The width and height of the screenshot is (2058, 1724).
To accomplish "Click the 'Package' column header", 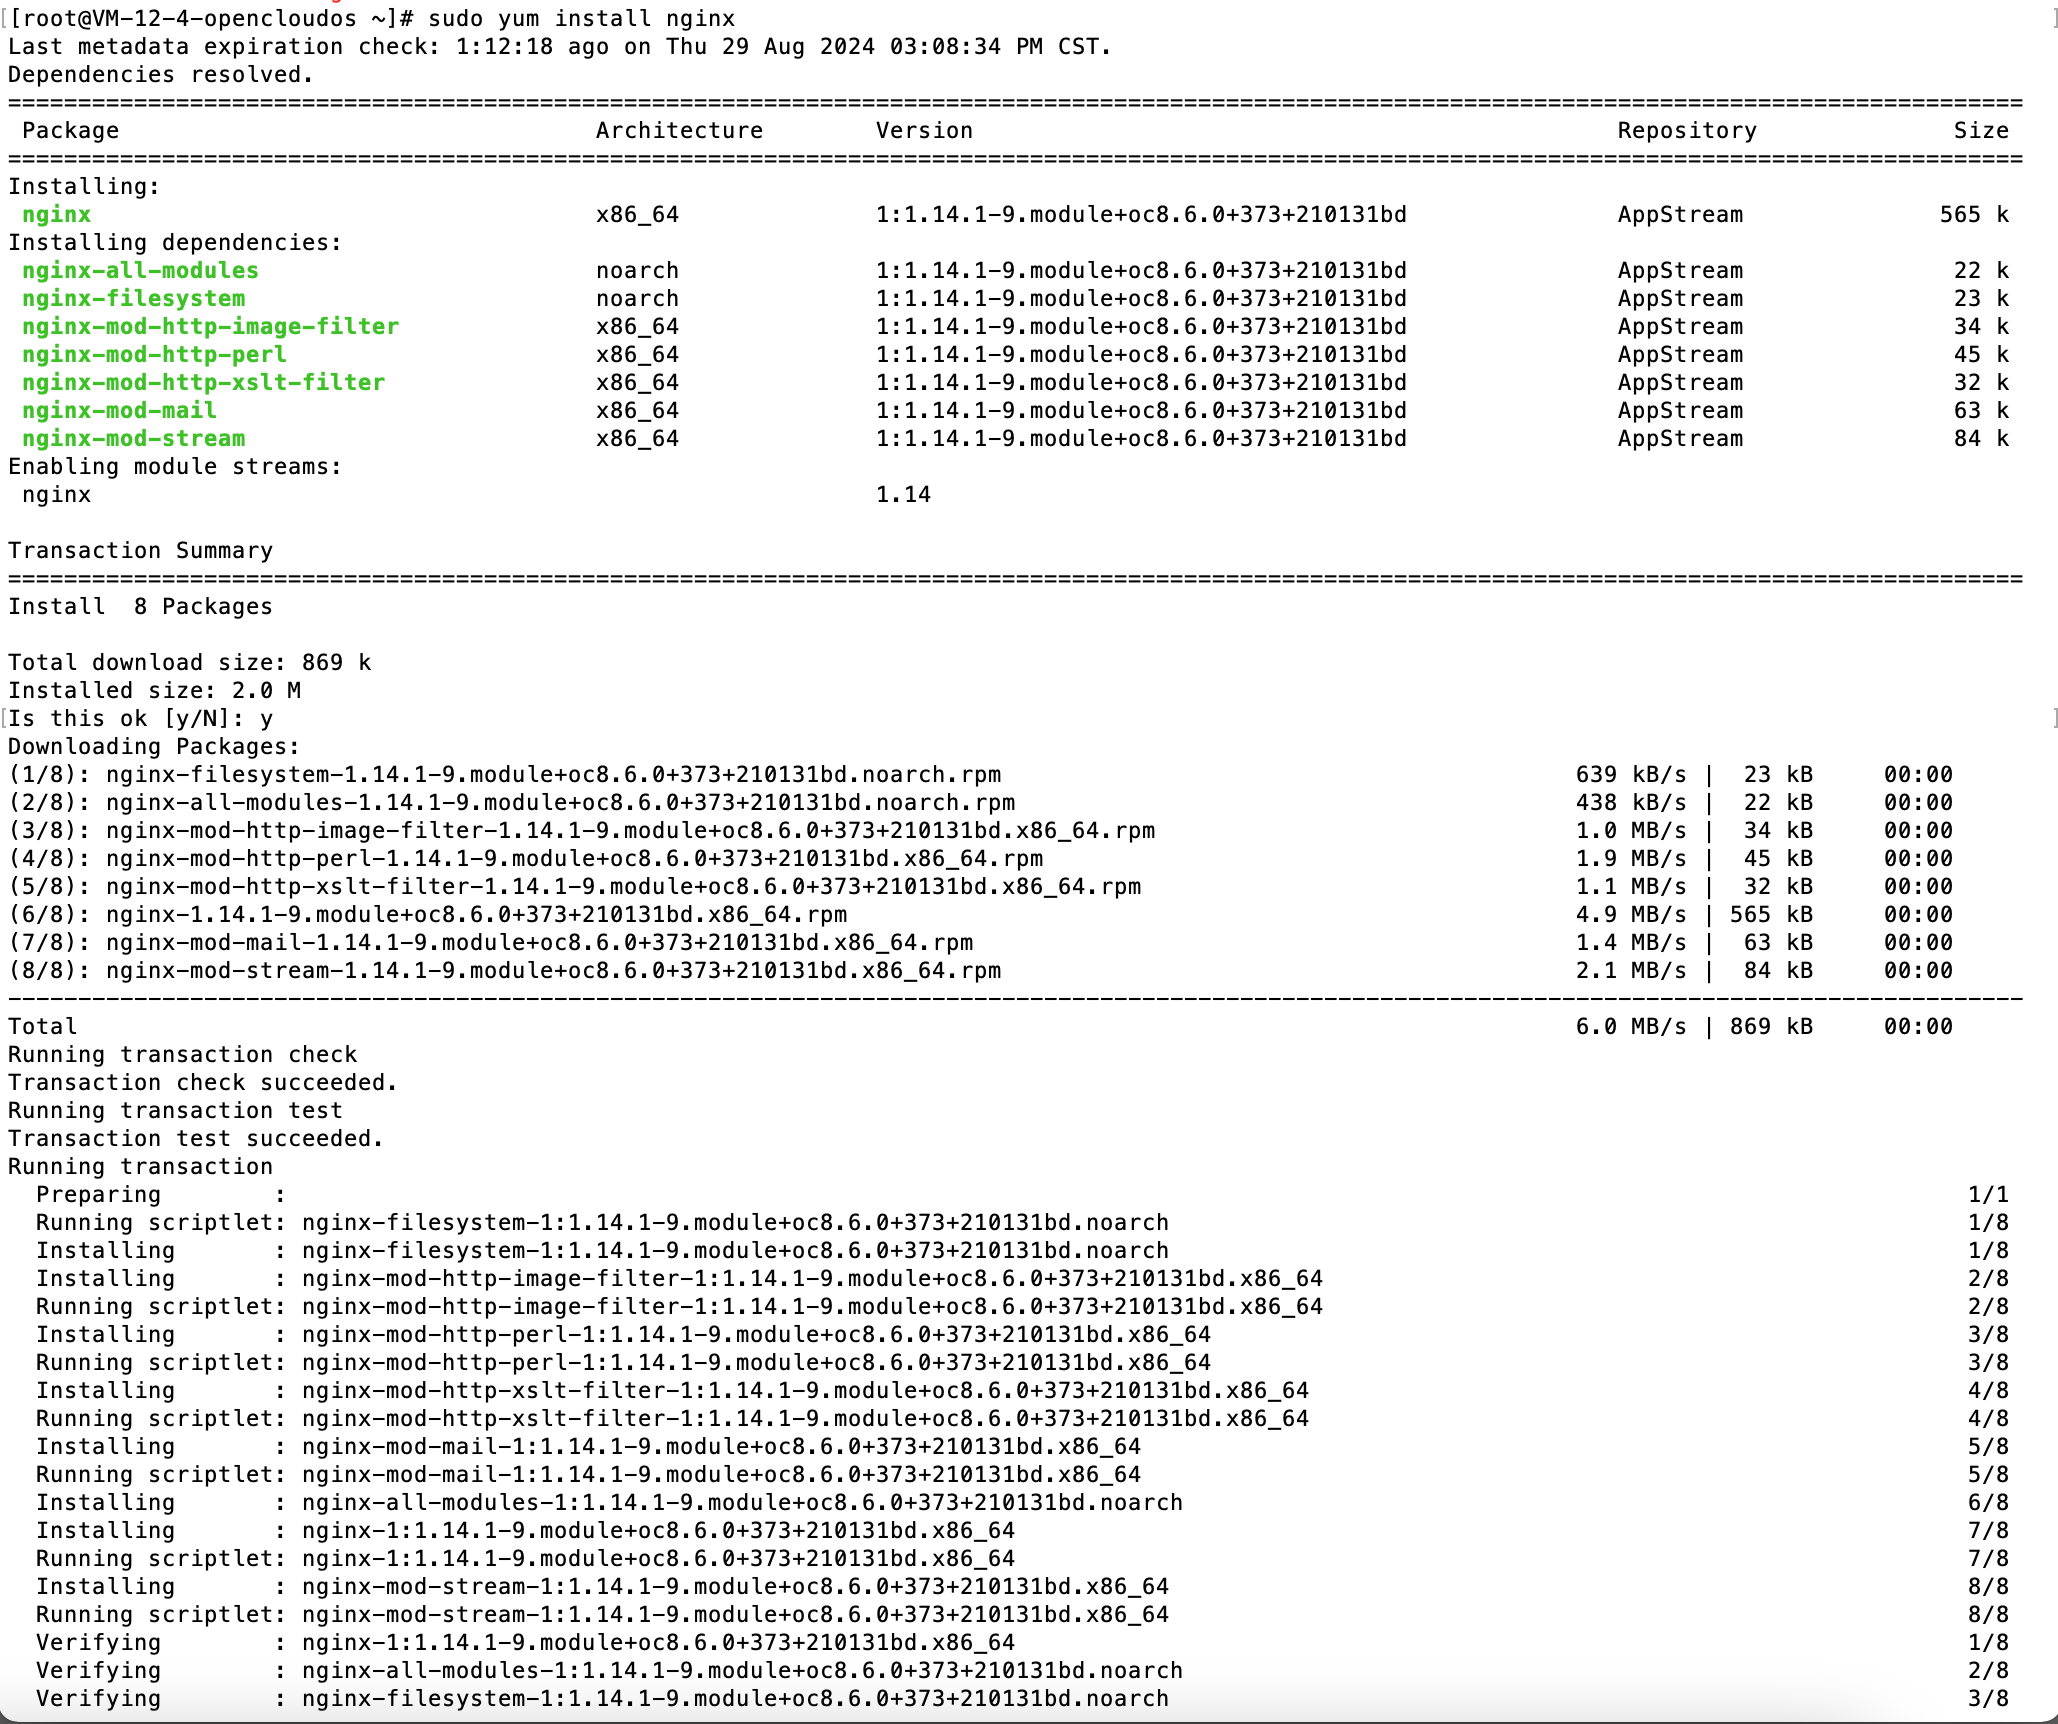I will [71, 131].
